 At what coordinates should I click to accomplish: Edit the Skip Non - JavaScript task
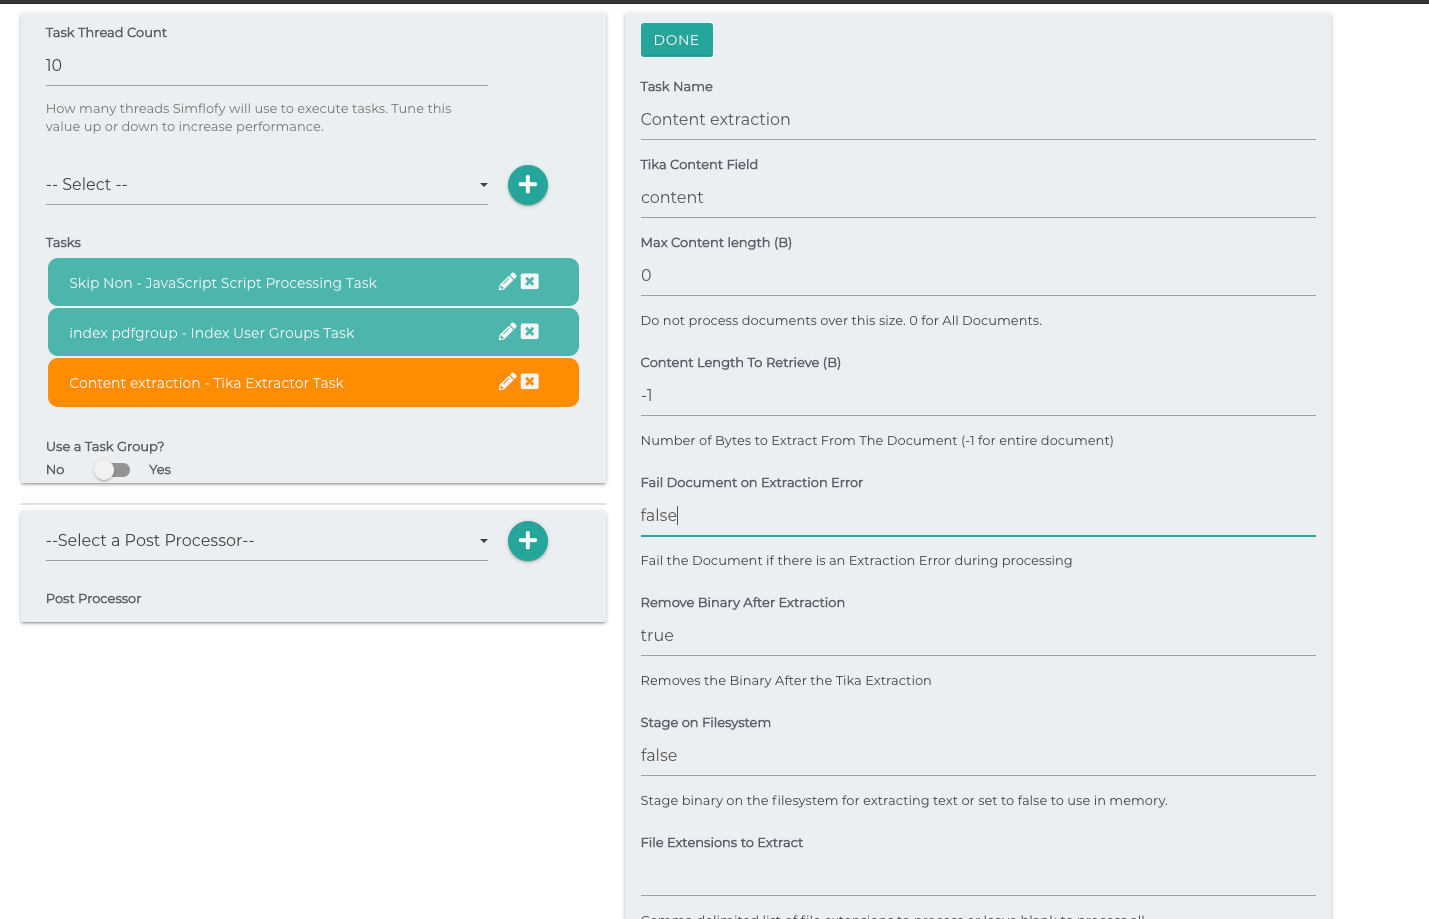[x=507, y=282]
